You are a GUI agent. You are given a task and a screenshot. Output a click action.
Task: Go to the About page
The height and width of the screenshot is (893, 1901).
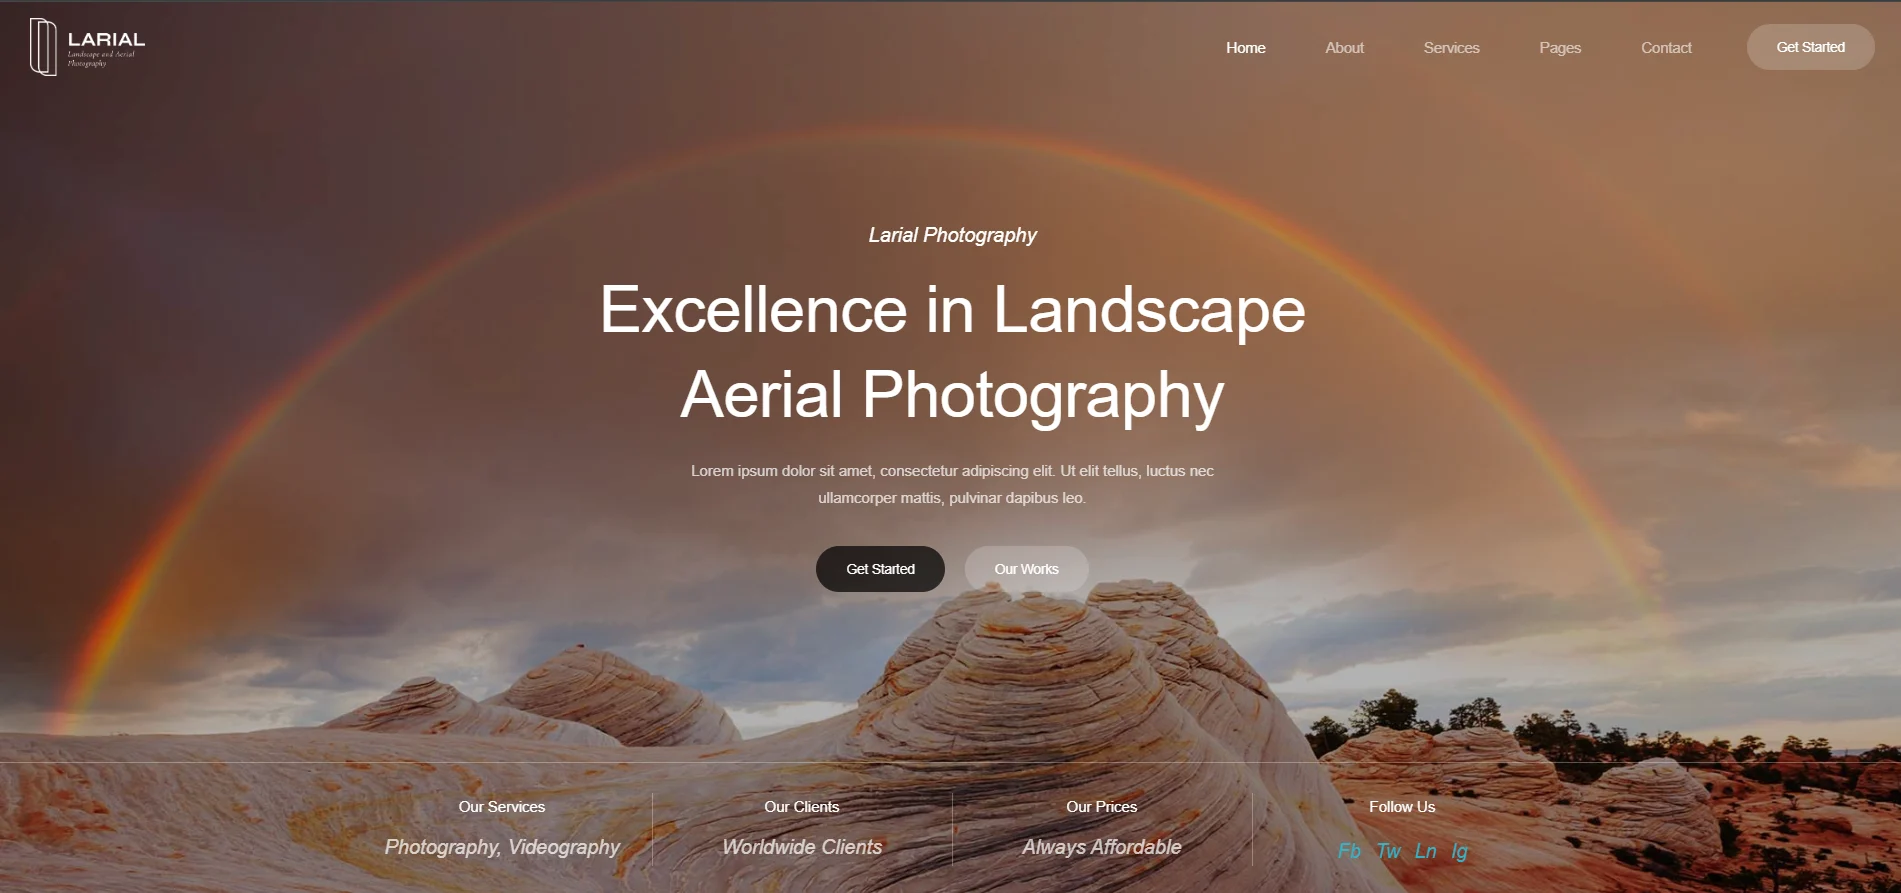1344,48
